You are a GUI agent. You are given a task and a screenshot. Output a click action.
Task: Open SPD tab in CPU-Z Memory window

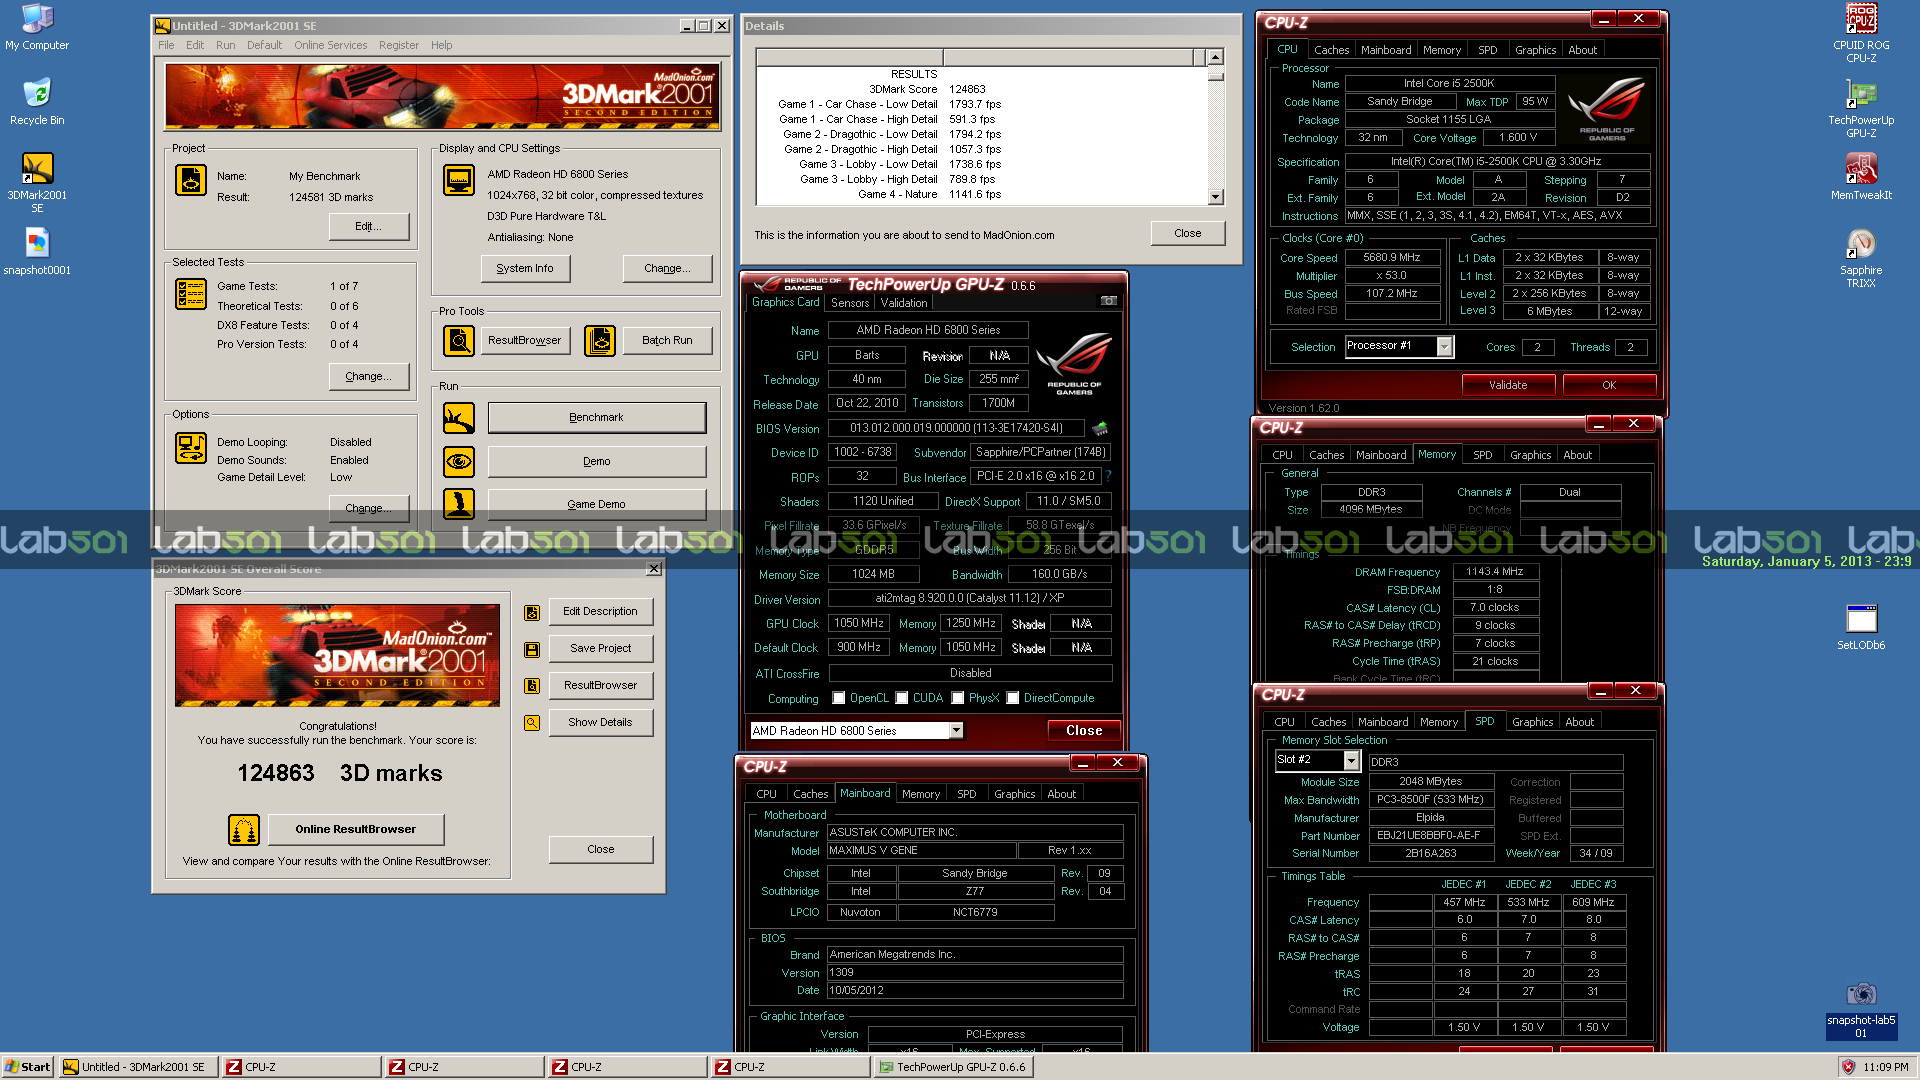[x=1482, y=455]
